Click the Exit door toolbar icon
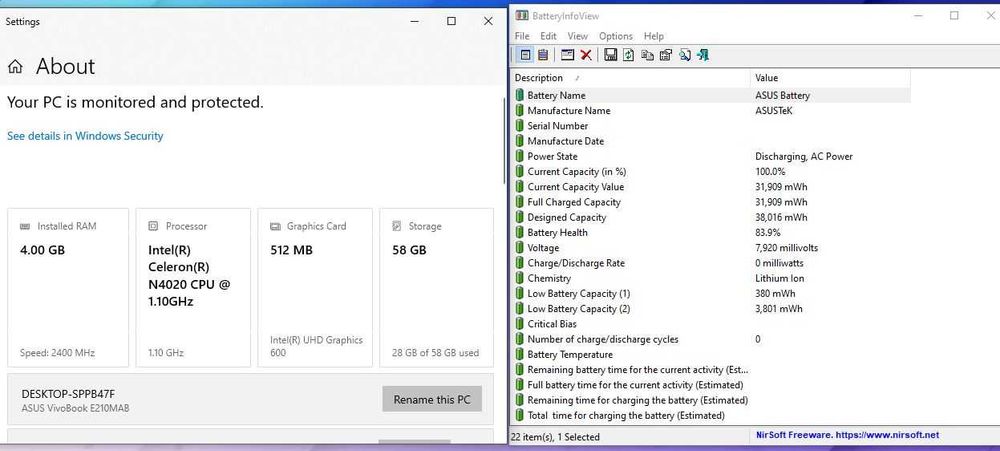 [703, 55]
